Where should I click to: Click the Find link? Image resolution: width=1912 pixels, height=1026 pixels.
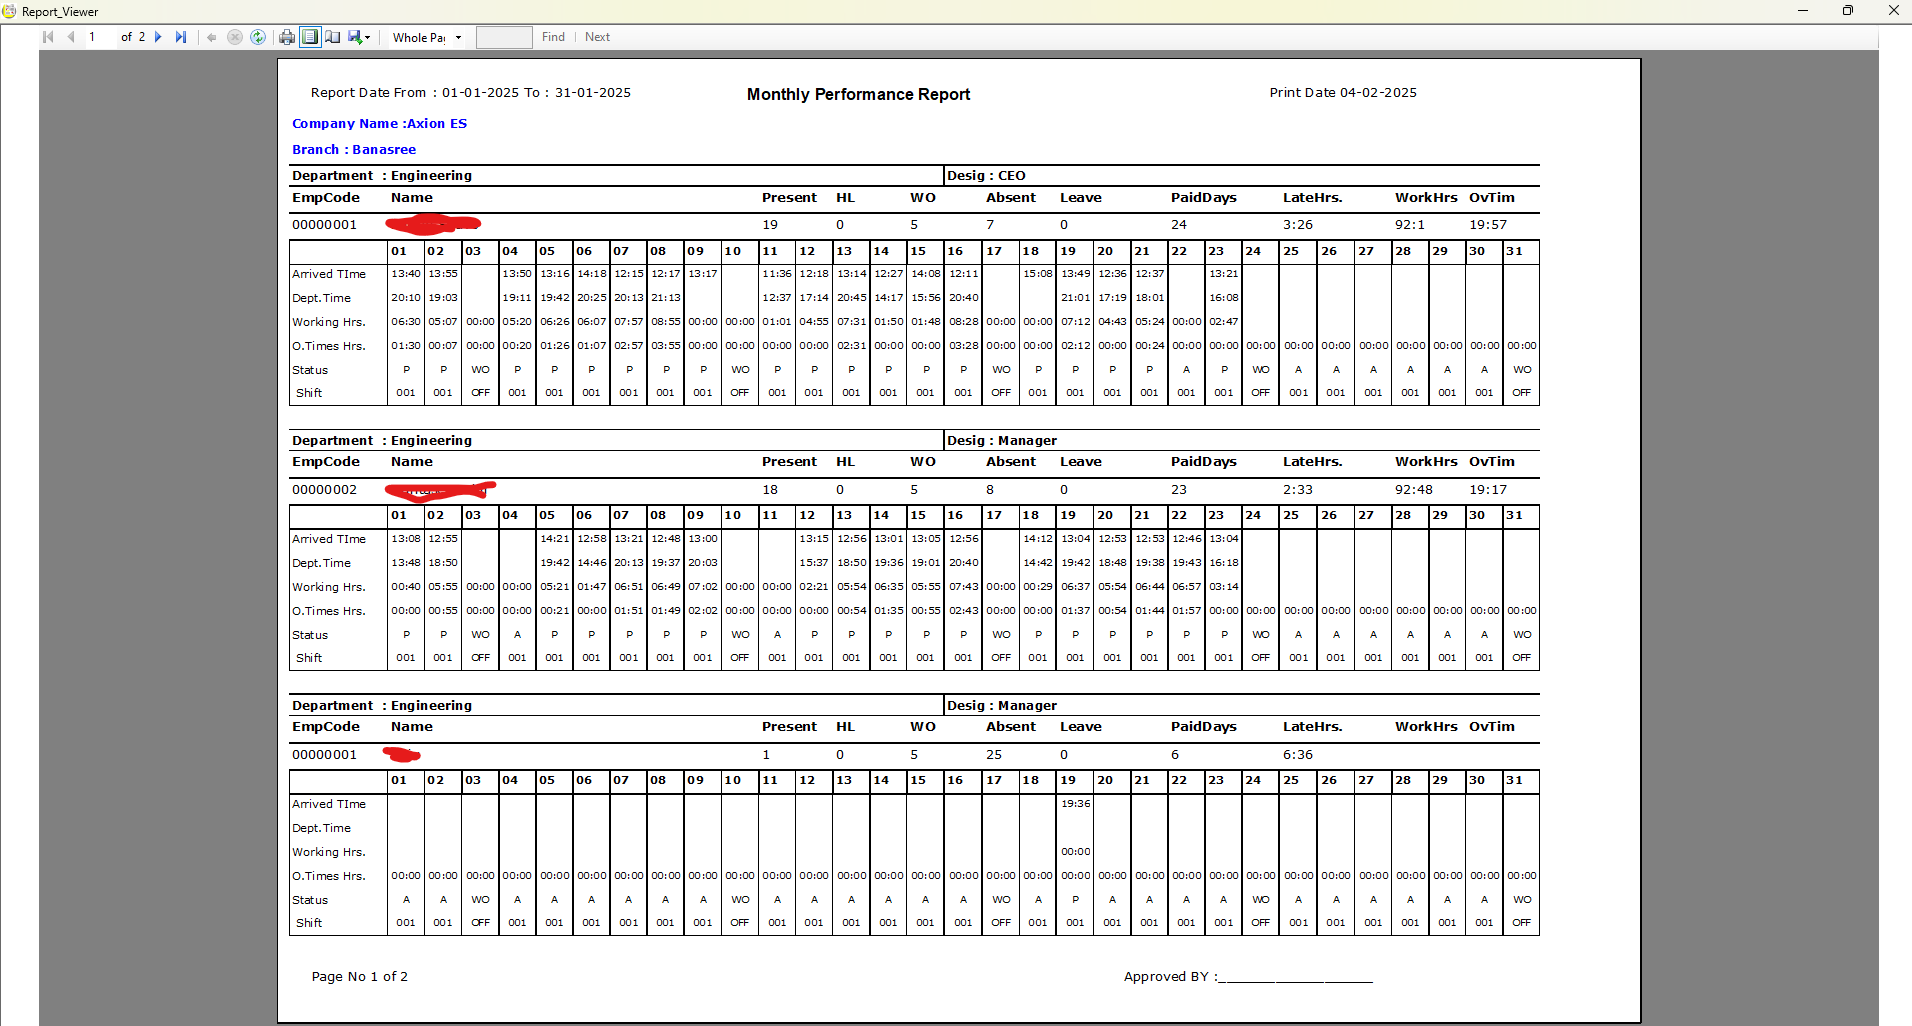(553, 37)
